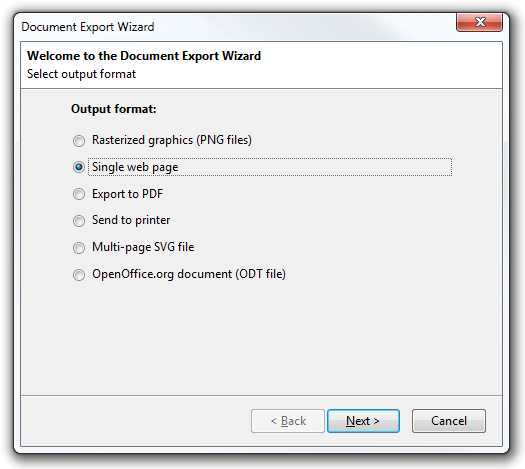Click the Document Export Wizard title bar text

pos(88,27)
